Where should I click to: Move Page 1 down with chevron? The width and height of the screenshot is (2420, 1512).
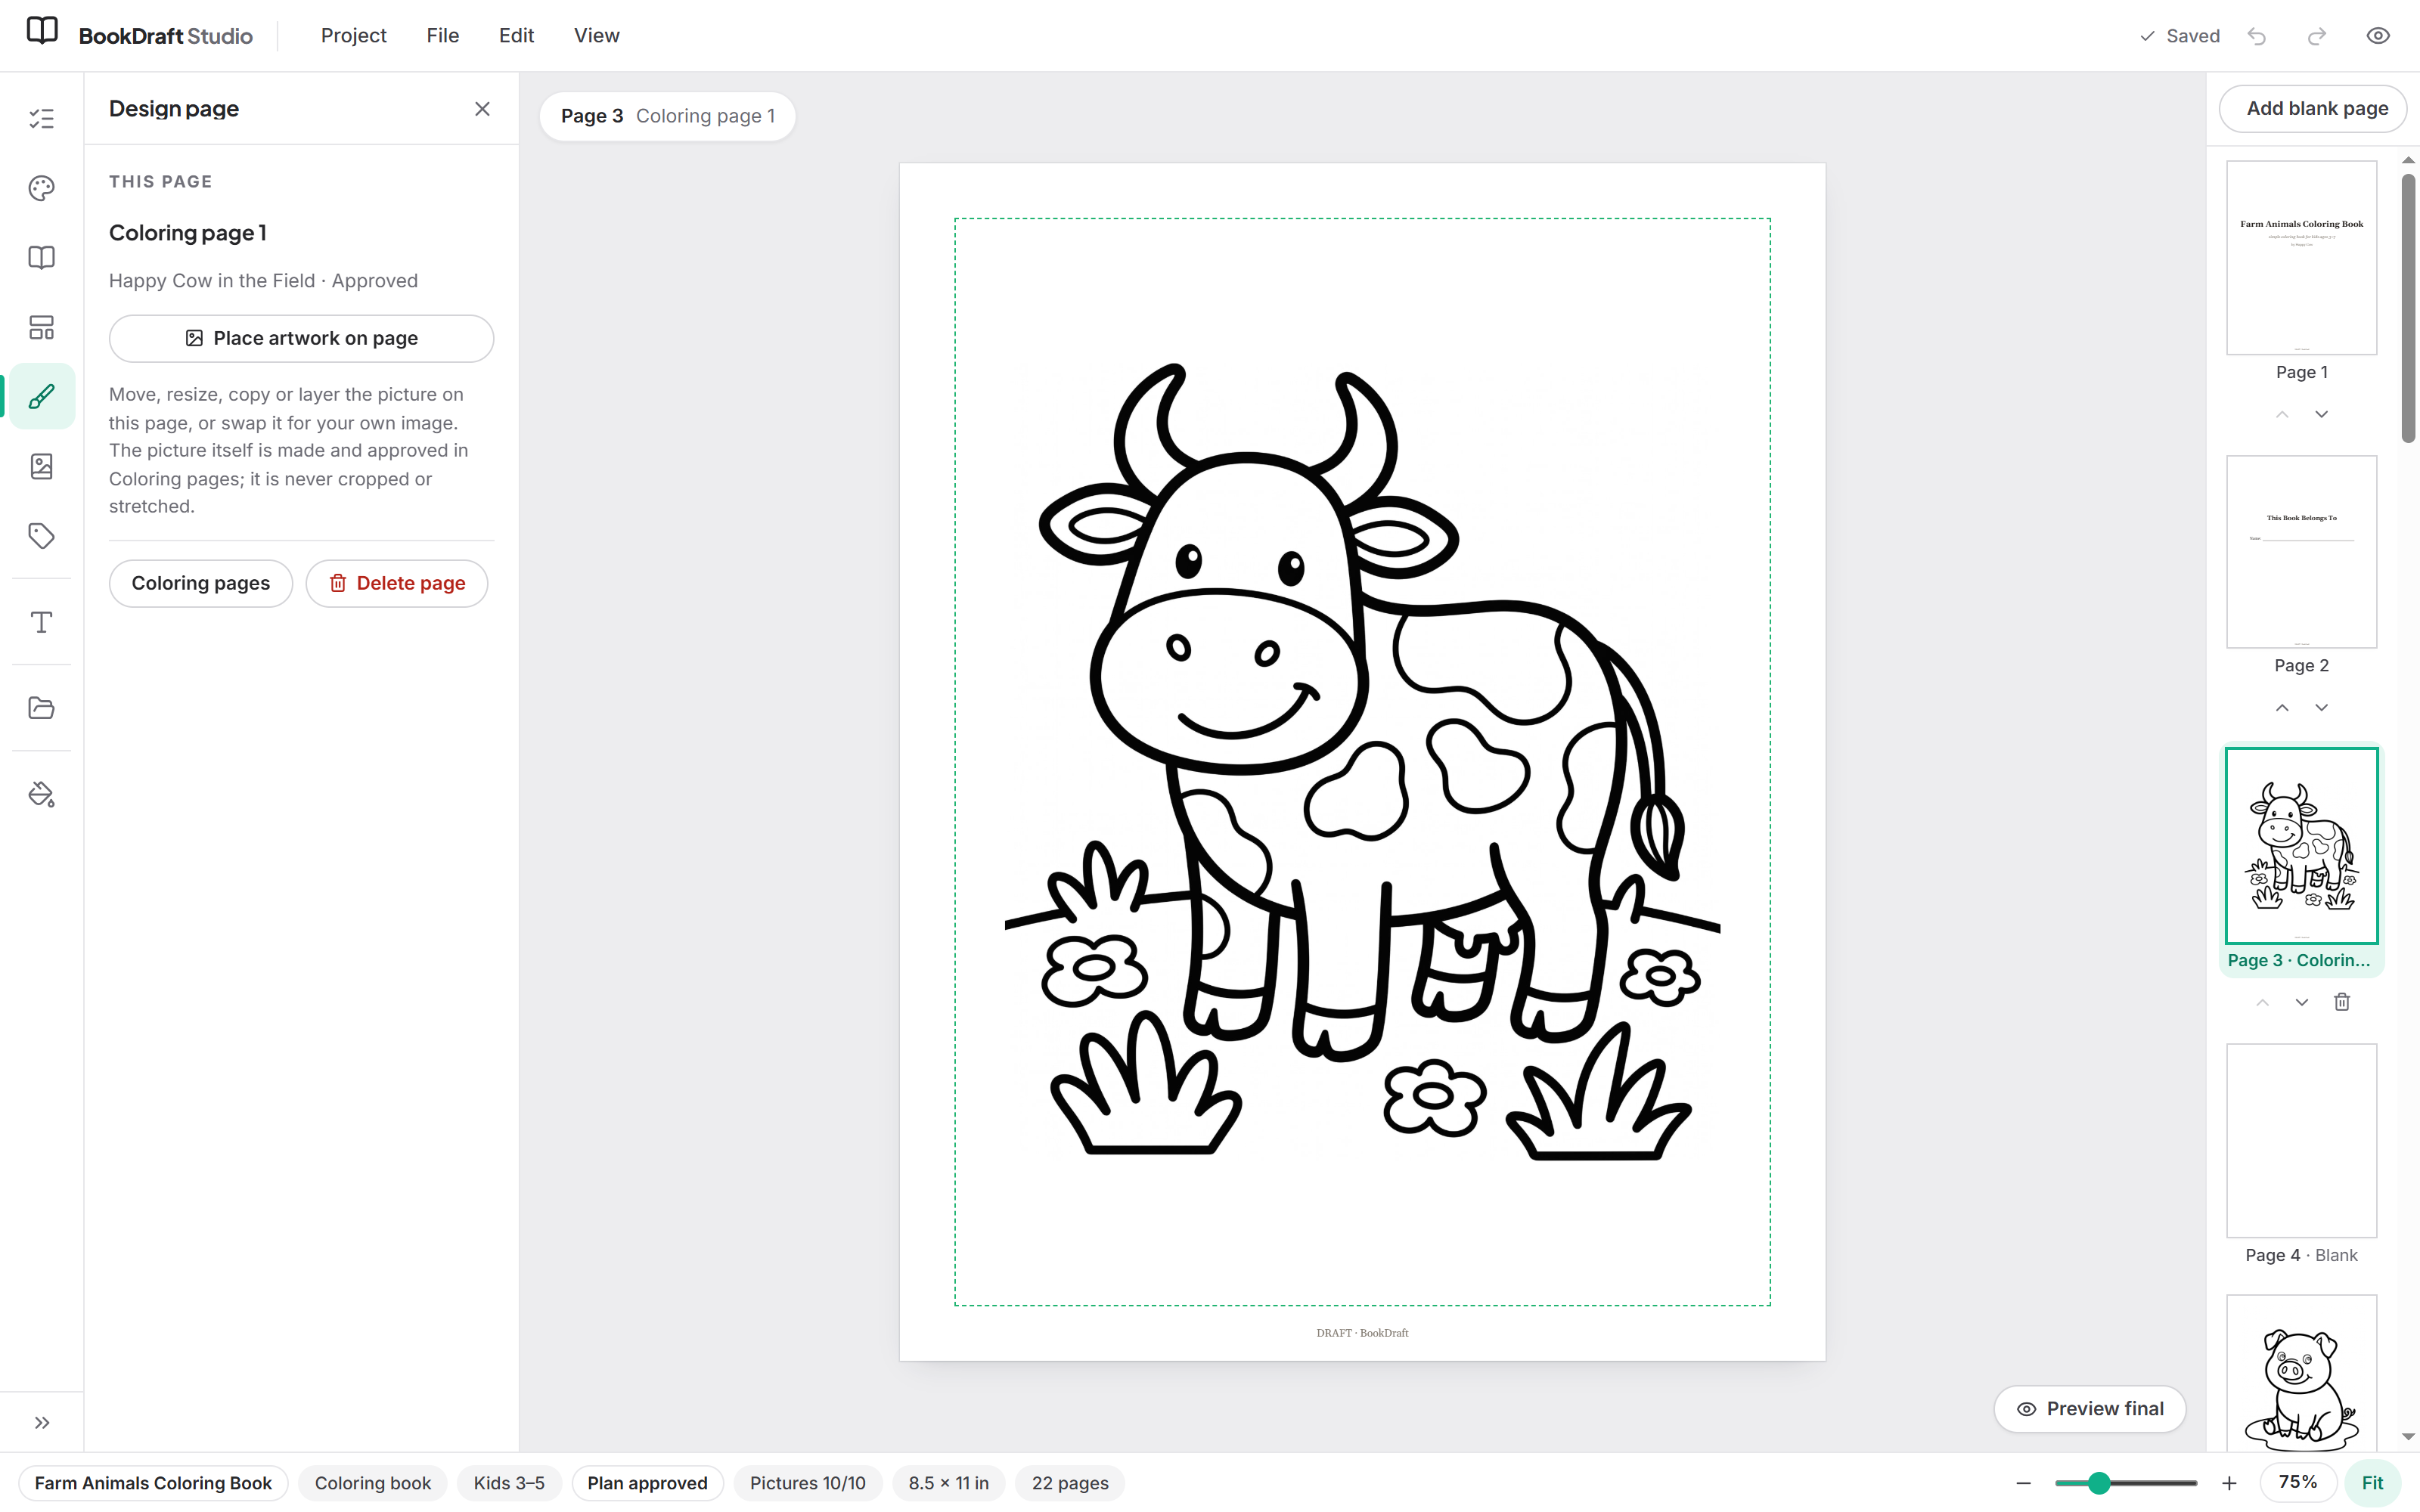coord(2321,413)
